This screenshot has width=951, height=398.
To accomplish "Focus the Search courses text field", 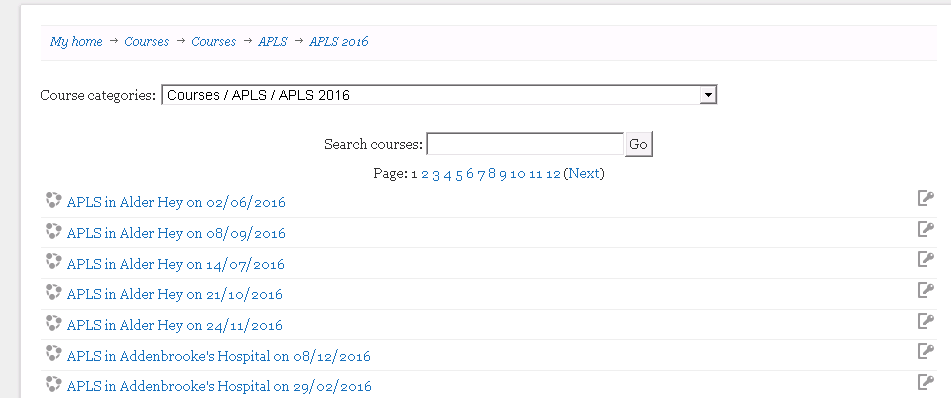I will click(525, 144).
